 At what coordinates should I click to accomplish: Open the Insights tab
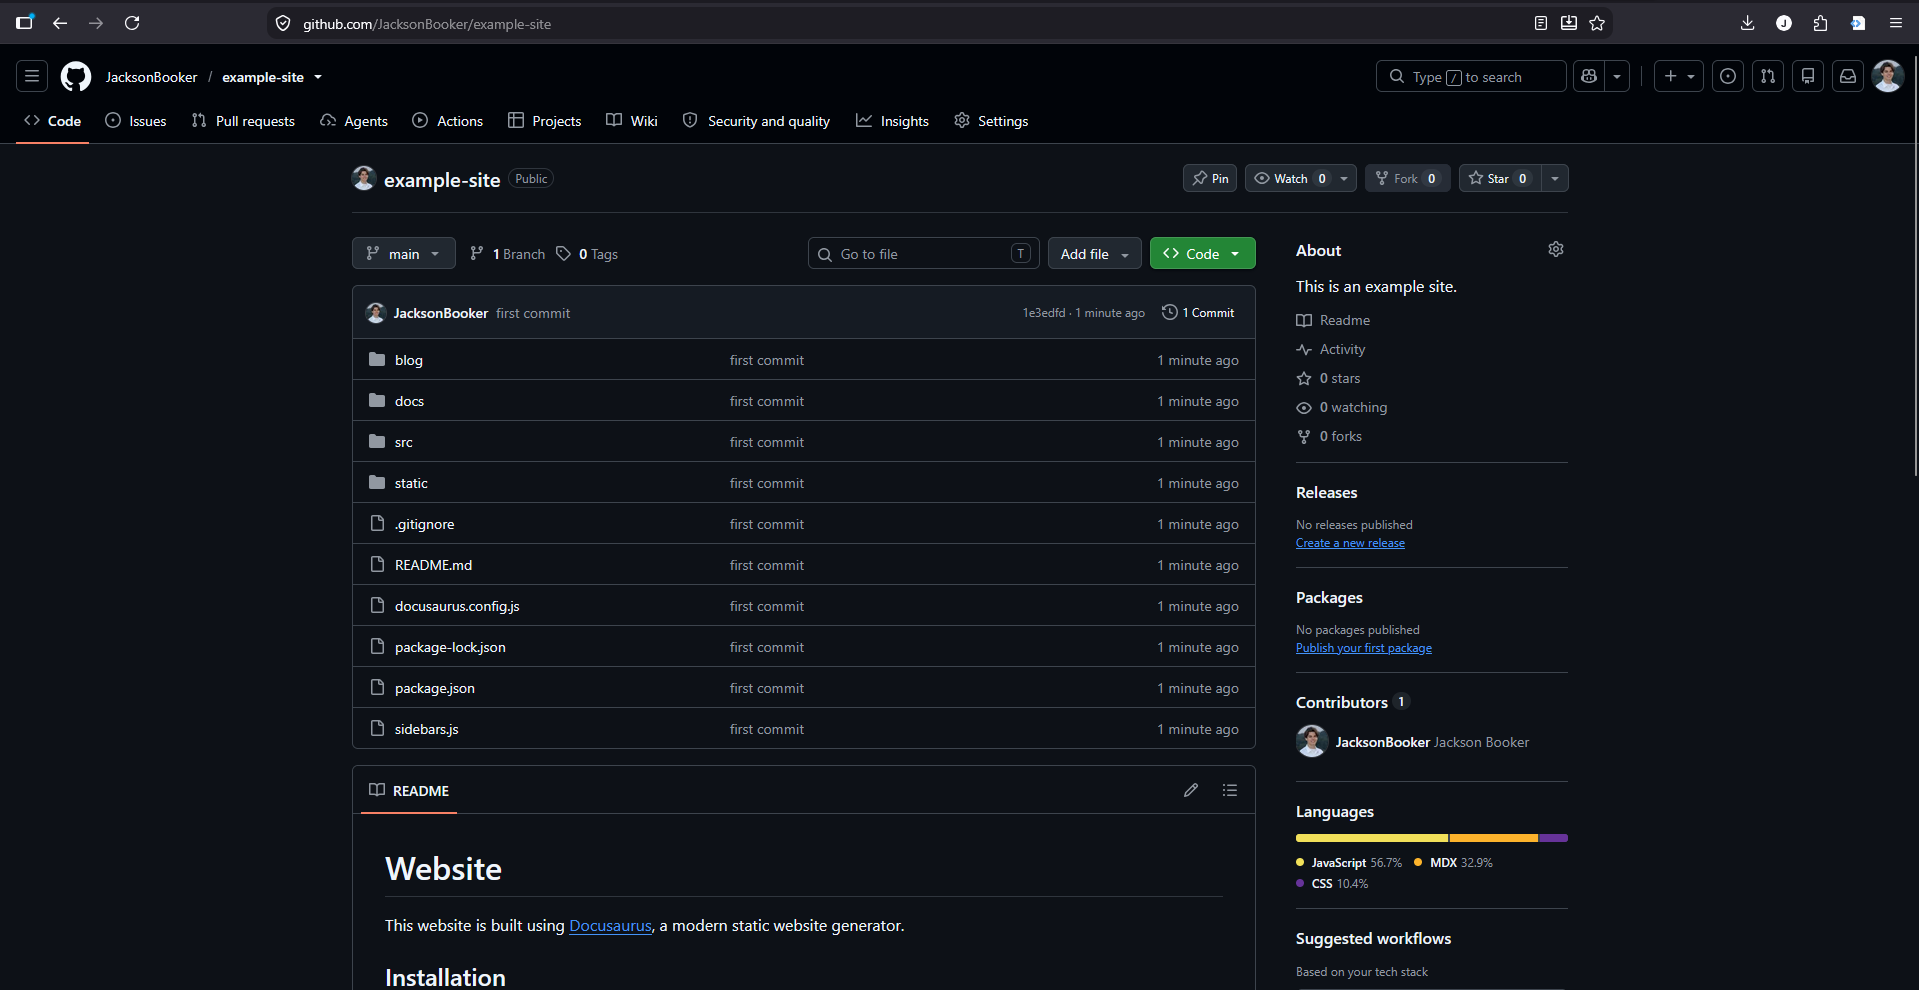[892, 120]
